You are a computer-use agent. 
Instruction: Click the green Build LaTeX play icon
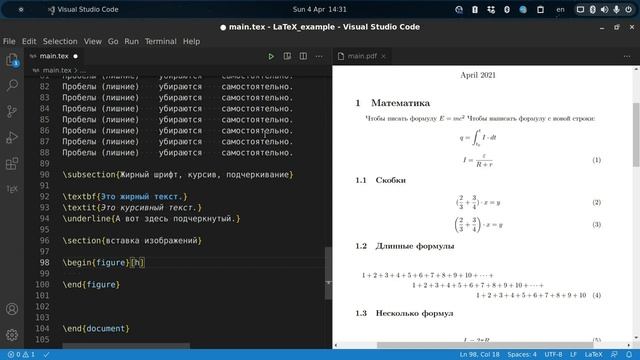[271, 56]
